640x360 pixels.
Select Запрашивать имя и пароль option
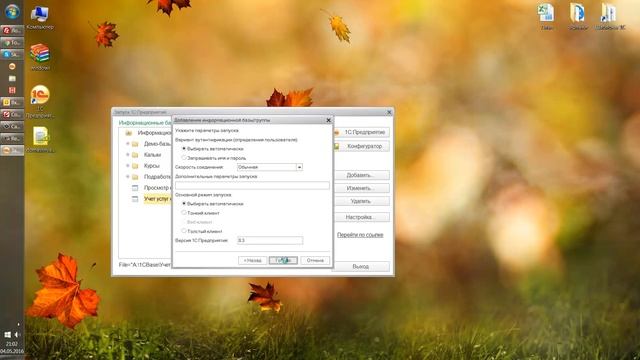click(184, 158)
